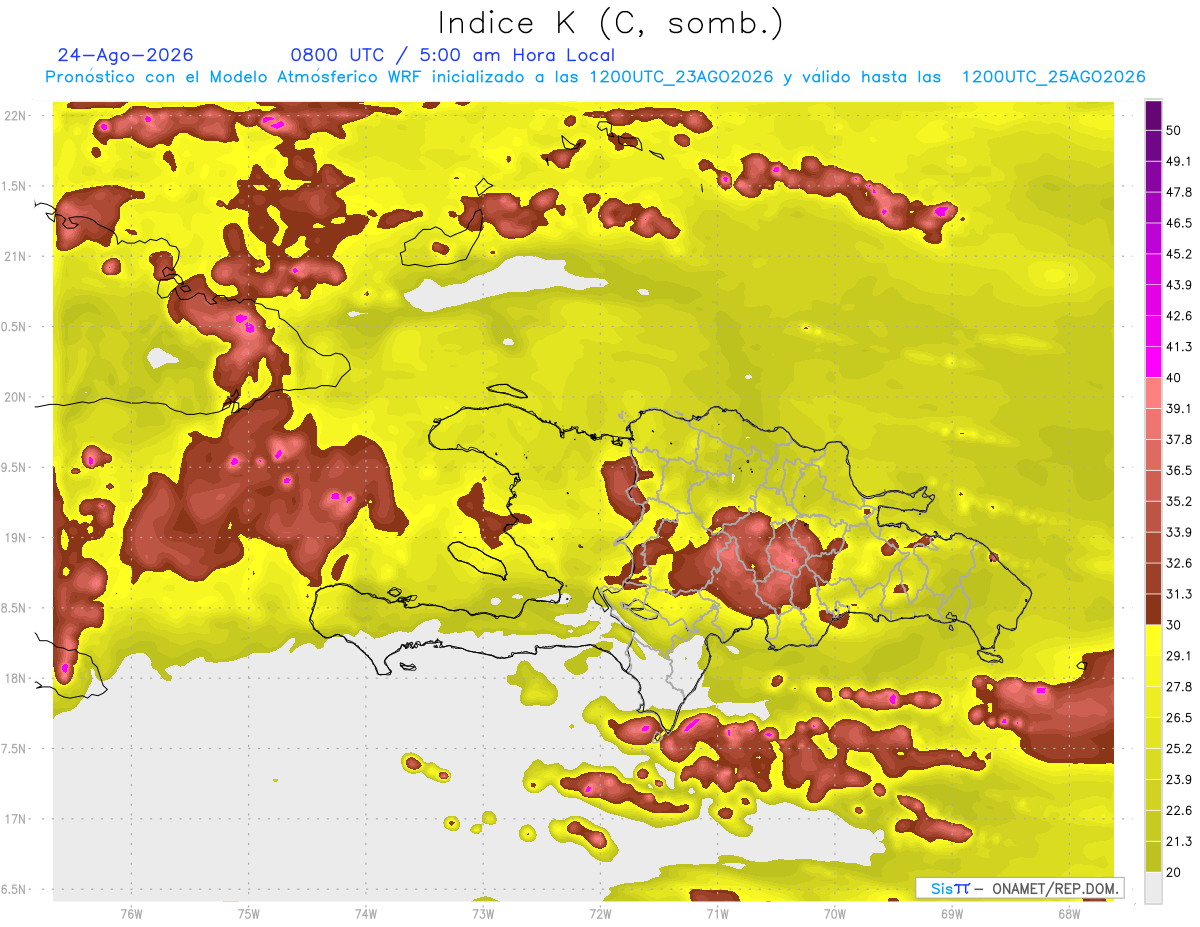Click the 73W longitude axis label

pyautogui.click(x=483, y=913)
